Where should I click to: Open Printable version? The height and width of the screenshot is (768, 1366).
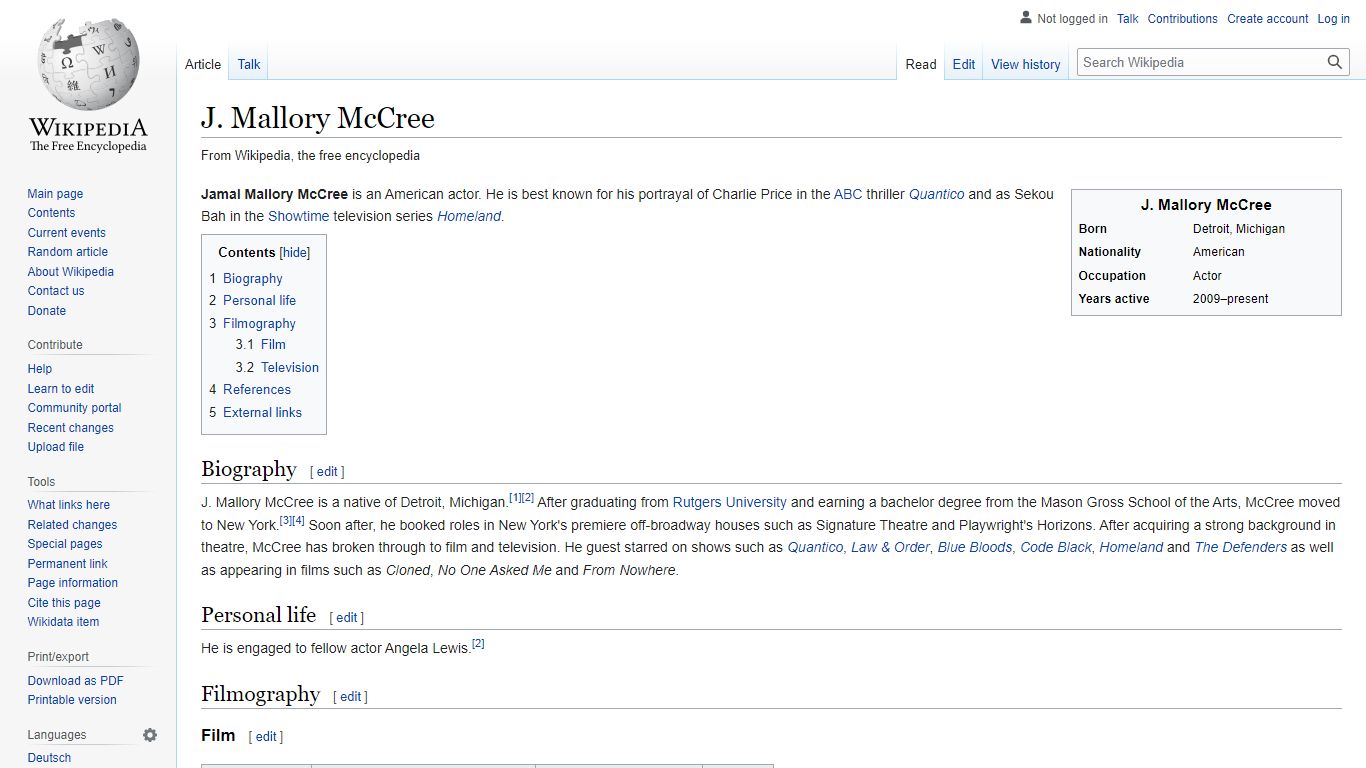coord(72,700)
